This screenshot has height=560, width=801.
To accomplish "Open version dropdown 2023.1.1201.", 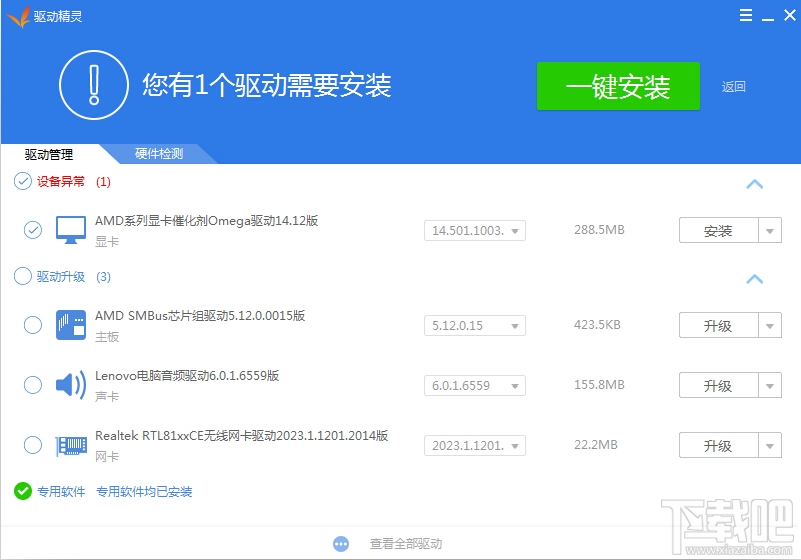I will pyautogui.click(x=475, y=446).
